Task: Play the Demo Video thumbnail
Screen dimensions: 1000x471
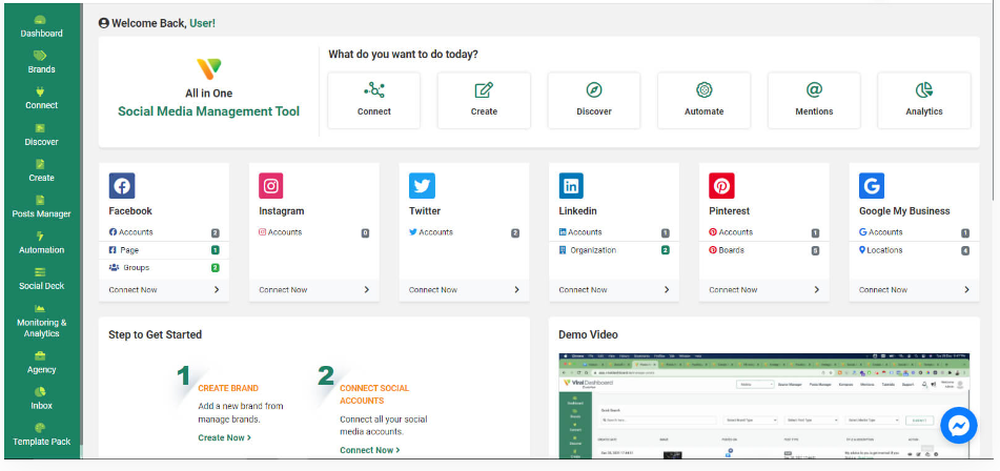Action: 764,405
